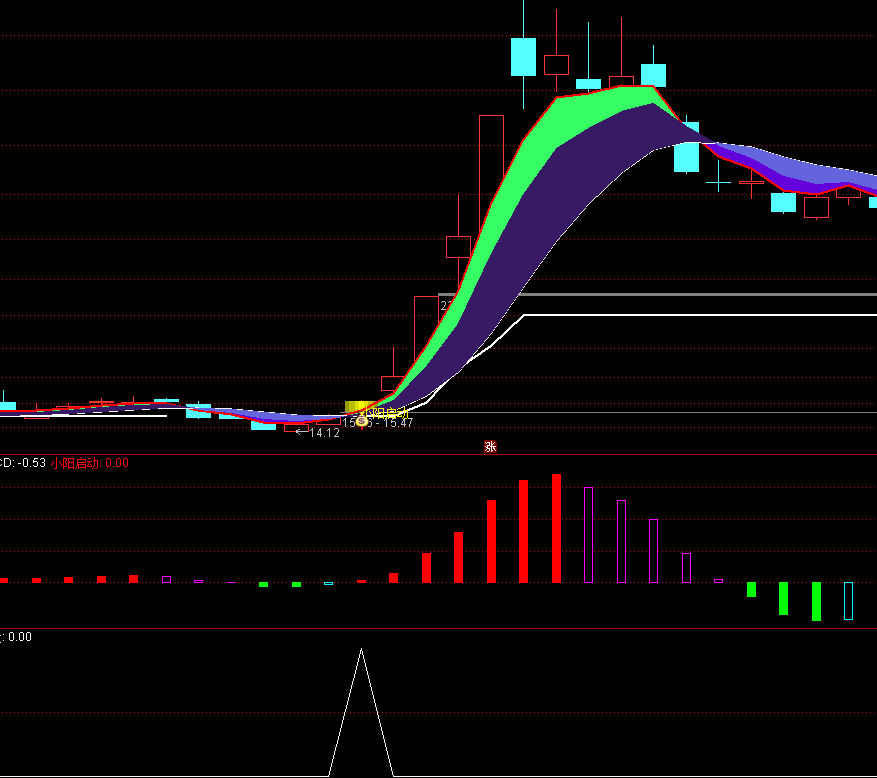
Task: Click the 15.47 price range label
Action: point(398,423)
